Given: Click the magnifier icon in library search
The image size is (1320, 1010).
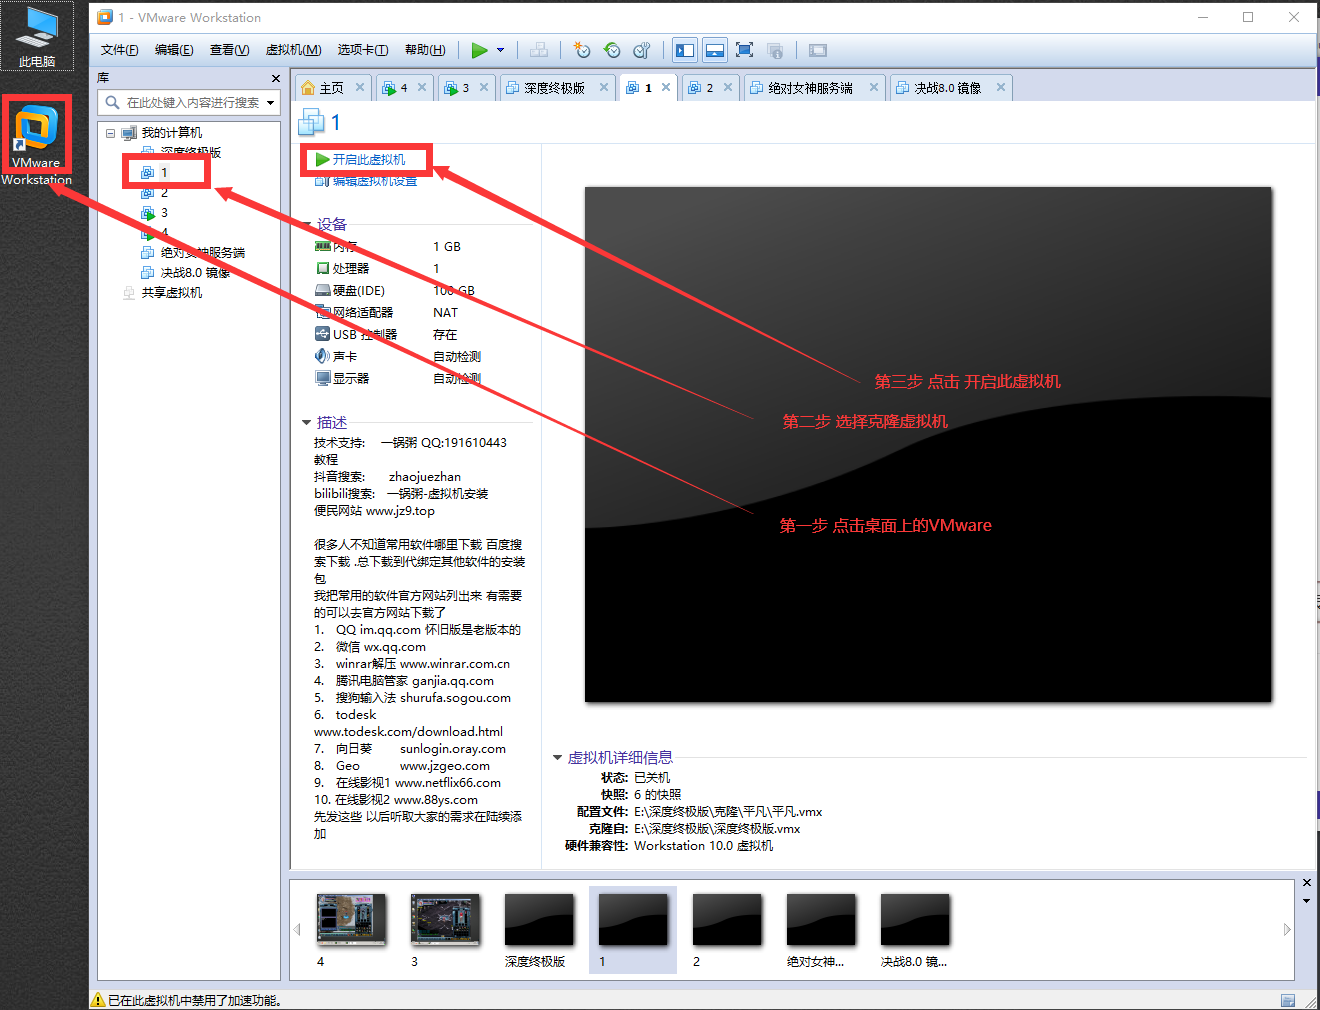Looking at the screenshot, I should tap(111, 102).
